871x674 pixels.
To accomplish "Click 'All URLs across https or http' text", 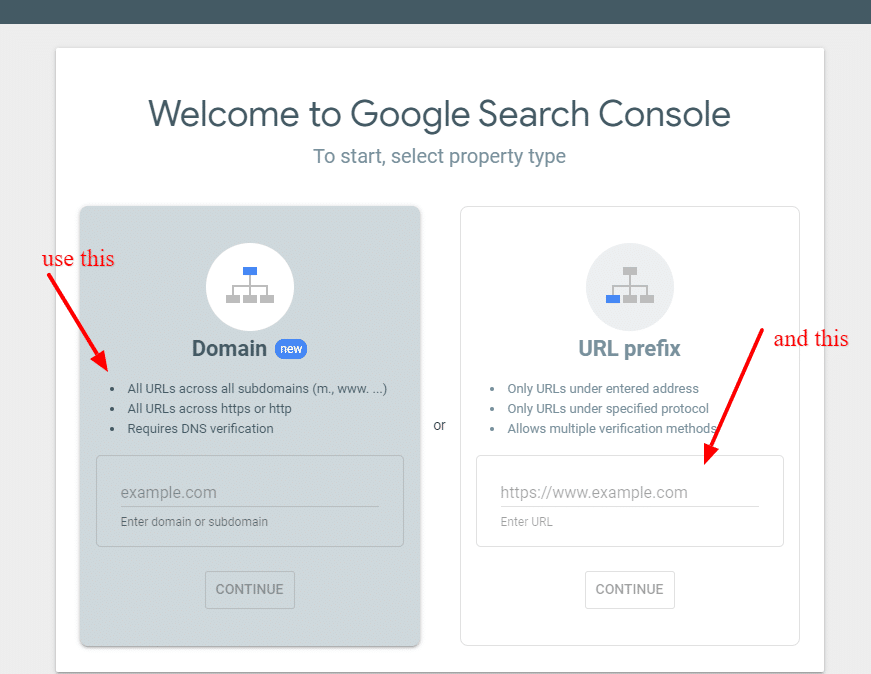I will coord(209,408).
